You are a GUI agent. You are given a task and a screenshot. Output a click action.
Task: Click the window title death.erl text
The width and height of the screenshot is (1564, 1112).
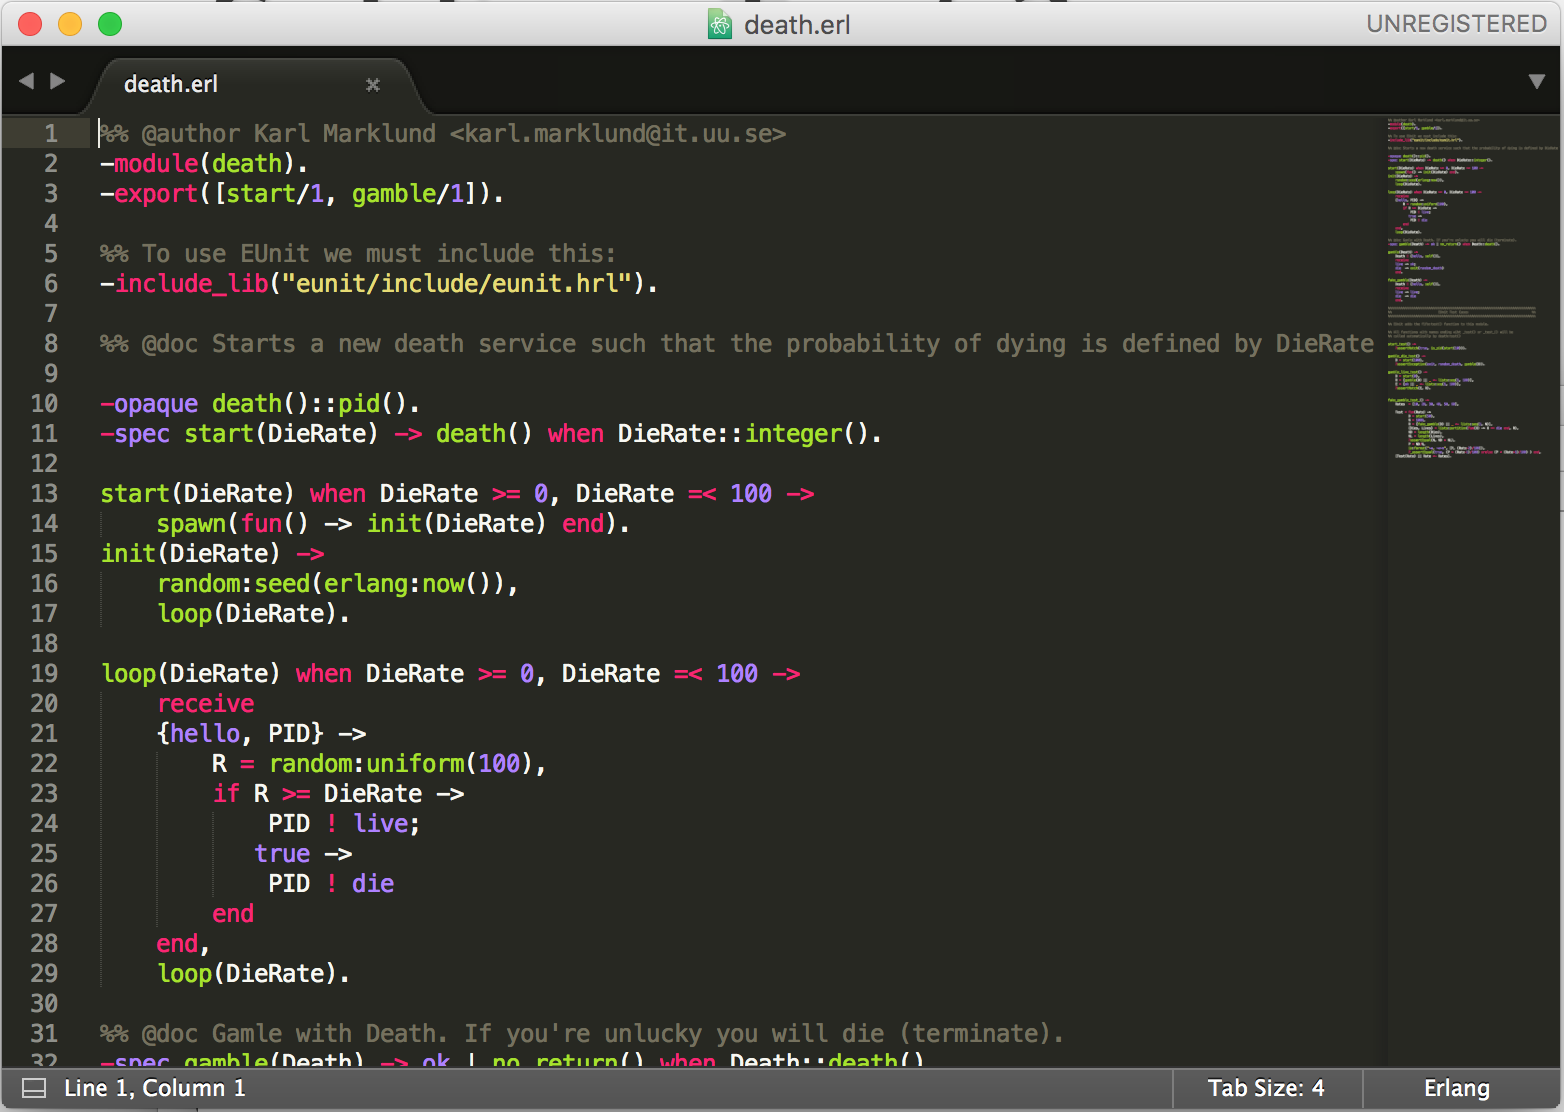coord(797,25)
